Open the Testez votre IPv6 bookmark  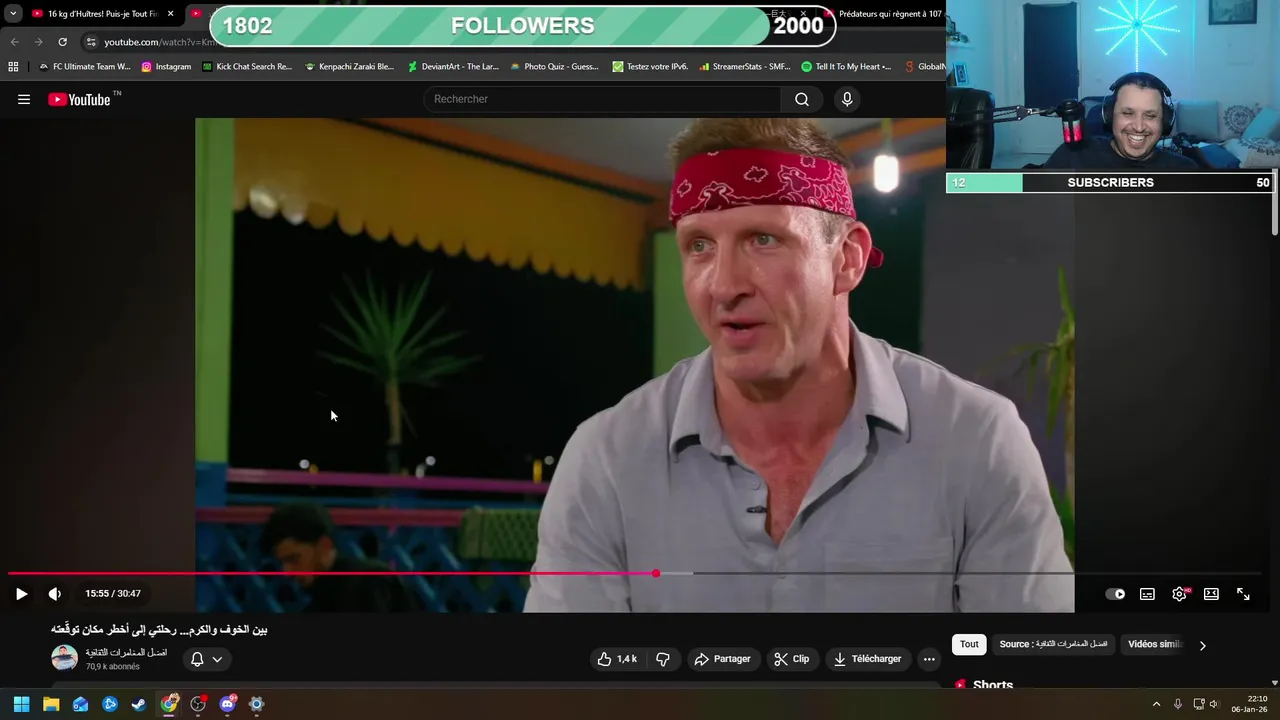[x=650, y=67]
